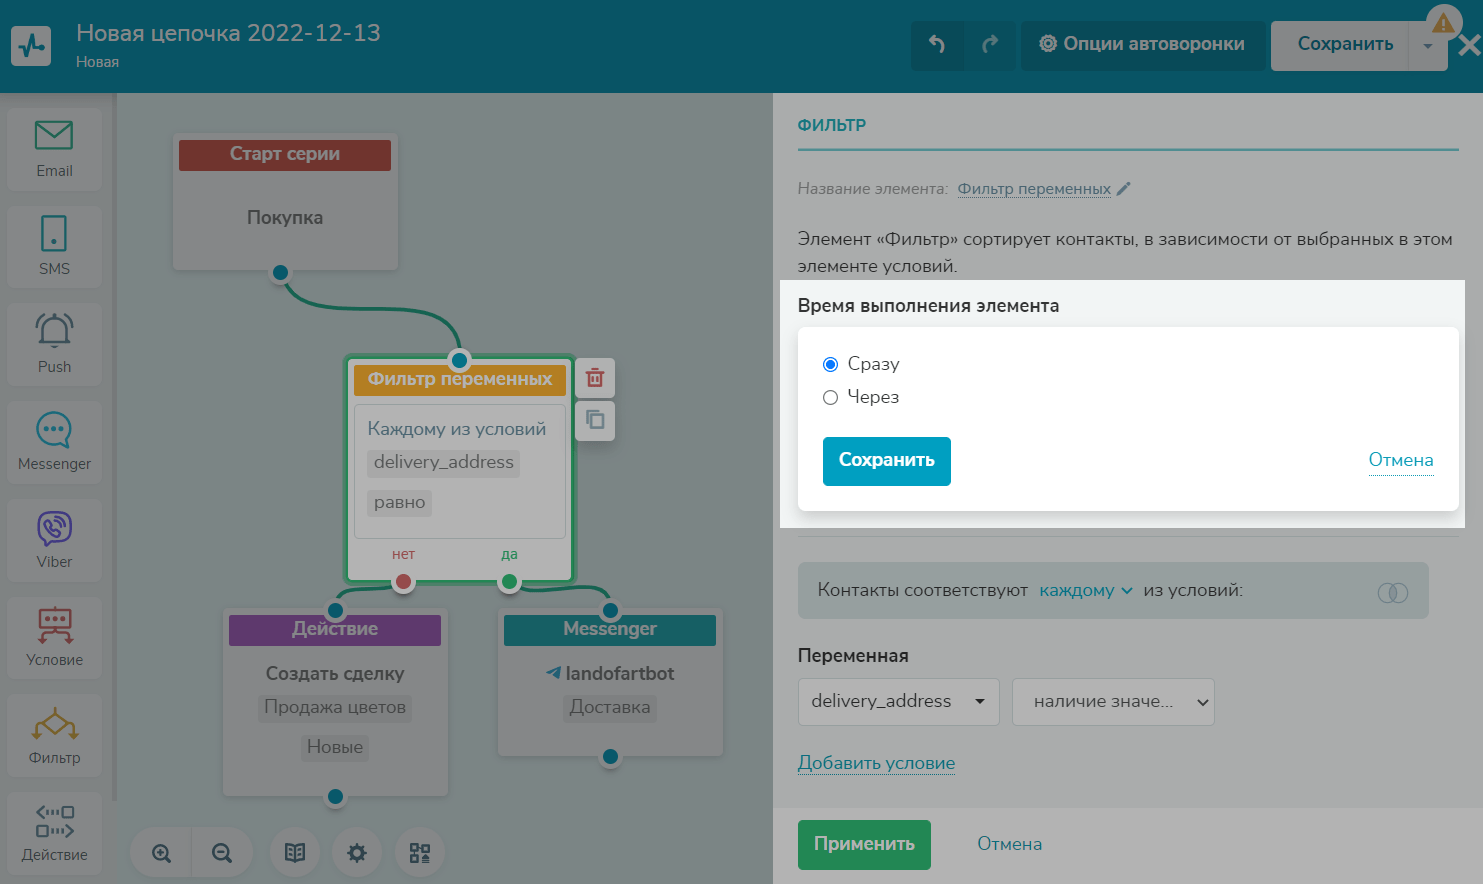
Task: Click the Фильтр переменных block header
Action: 460,379
